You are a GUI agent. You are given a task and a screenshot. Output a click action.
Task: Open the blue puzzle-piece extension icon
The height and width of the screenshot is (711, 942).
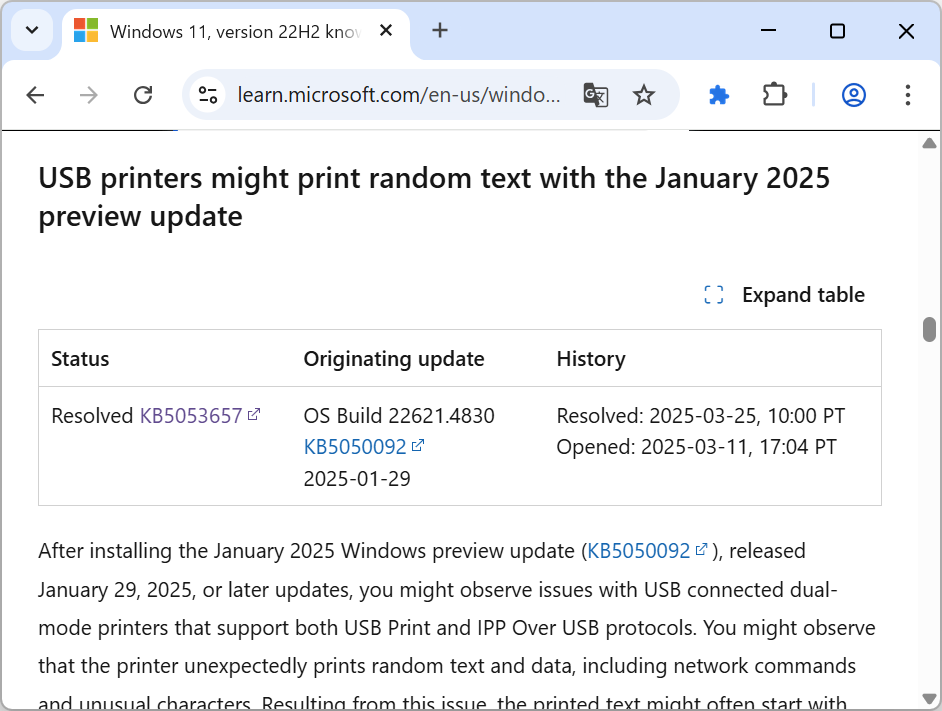click(x=718, y=95)
